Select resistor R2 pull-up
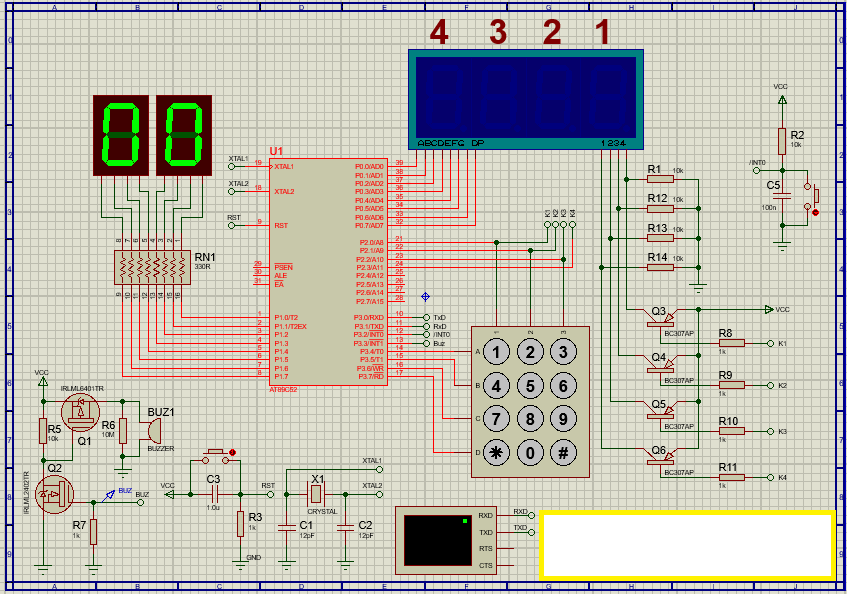This screenshot has height=594, width=847. click(x=782, y=141)
